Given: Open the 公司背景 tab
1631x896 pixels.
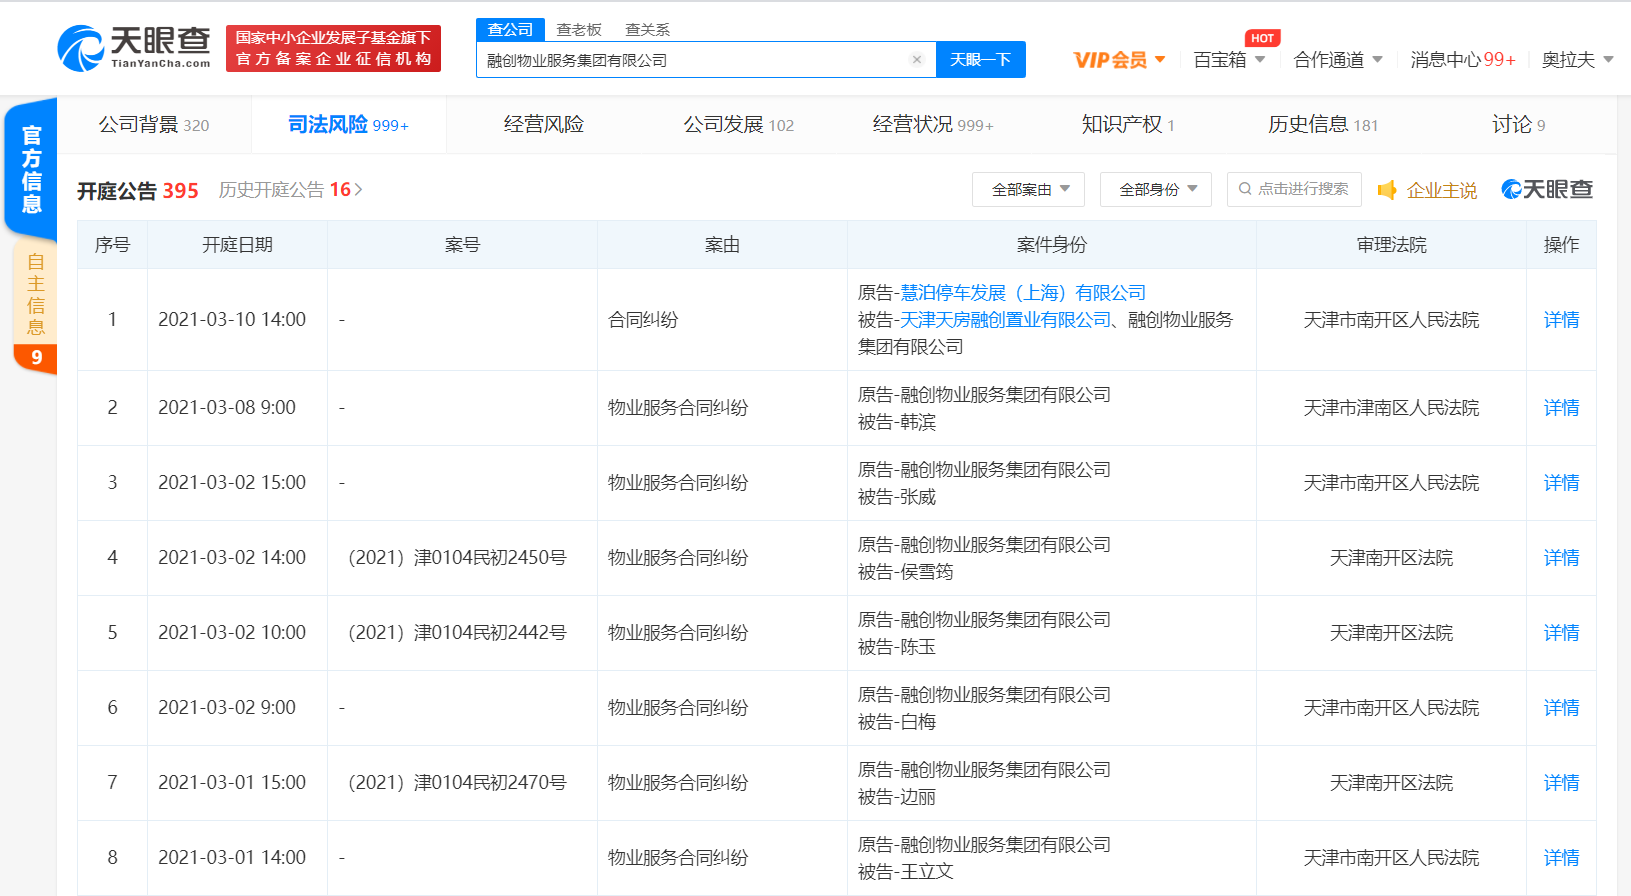Looking at the screenshot, I should [153, 125].
